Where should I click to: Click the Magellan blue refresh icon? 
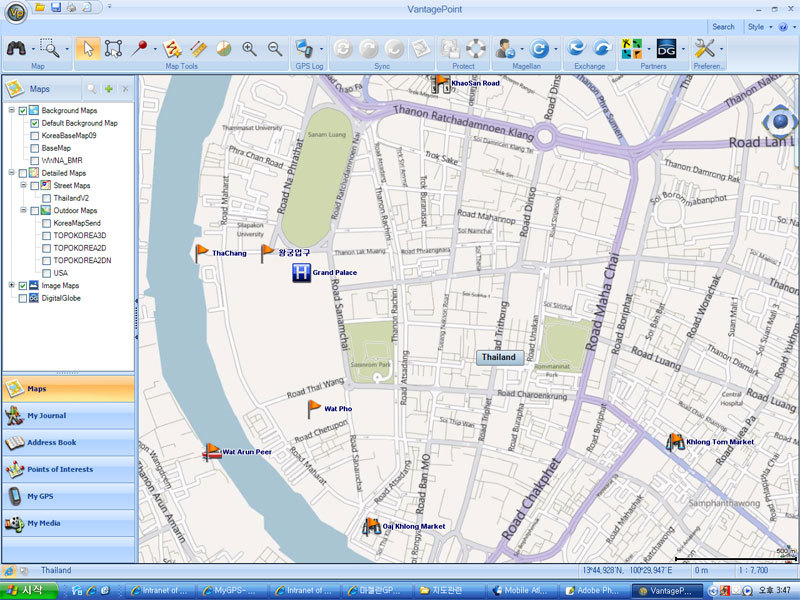pyautogui.click(x=539, y=49)
